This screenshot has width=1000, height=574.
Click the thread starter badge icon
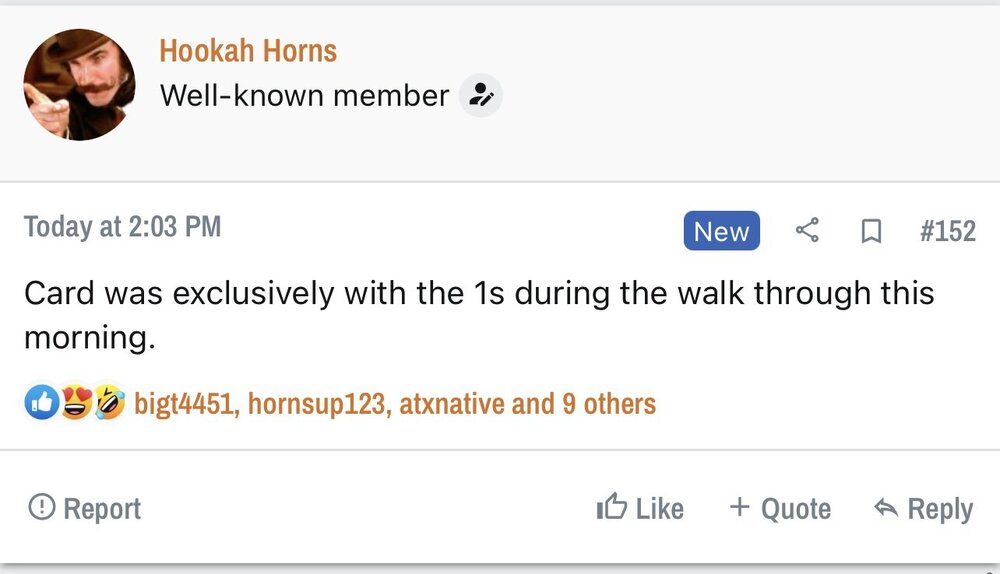click(x=481, y=96)
